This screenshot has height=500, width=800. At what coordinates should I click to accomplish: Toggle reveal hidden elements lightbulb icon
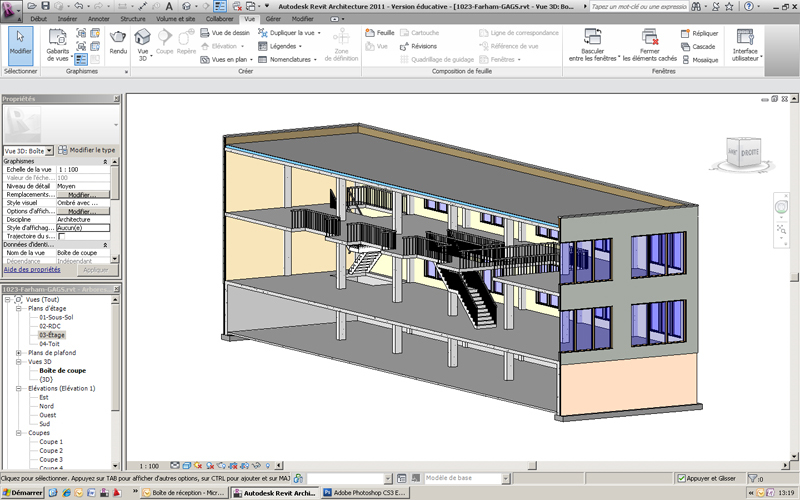coord(268,466)
